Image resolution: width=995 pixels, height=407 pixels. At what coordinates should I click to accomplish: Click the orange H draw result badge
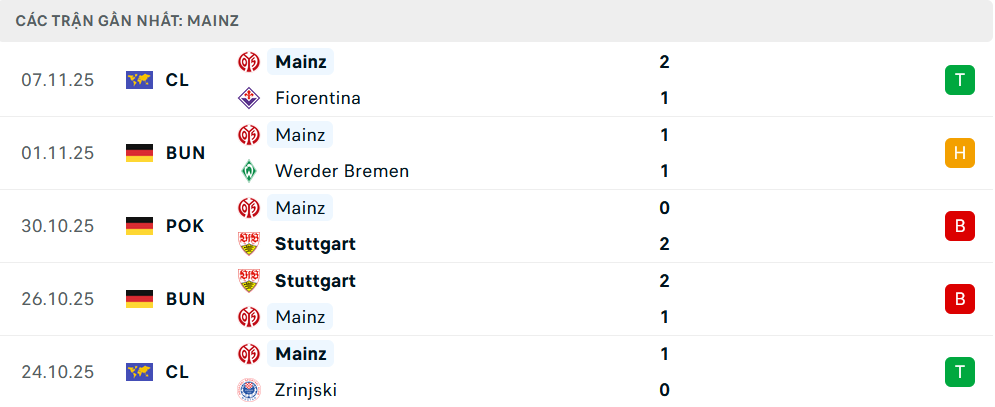[x=959, y=153]
